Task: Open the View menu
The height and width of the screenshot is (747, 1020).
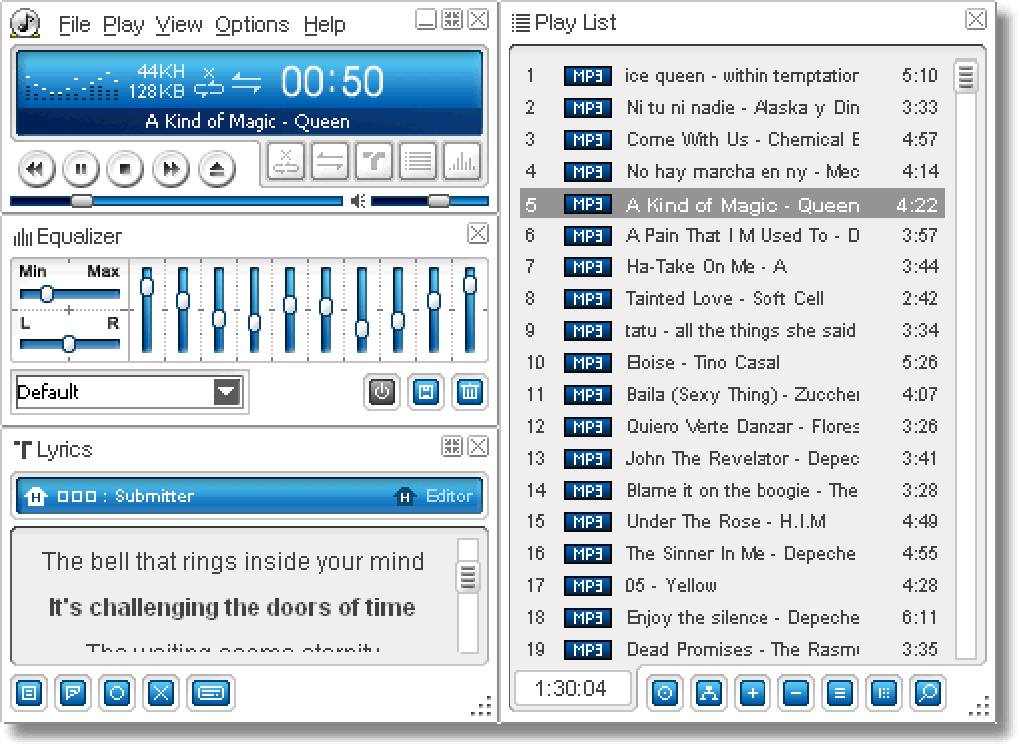Action: pos(179,25)
